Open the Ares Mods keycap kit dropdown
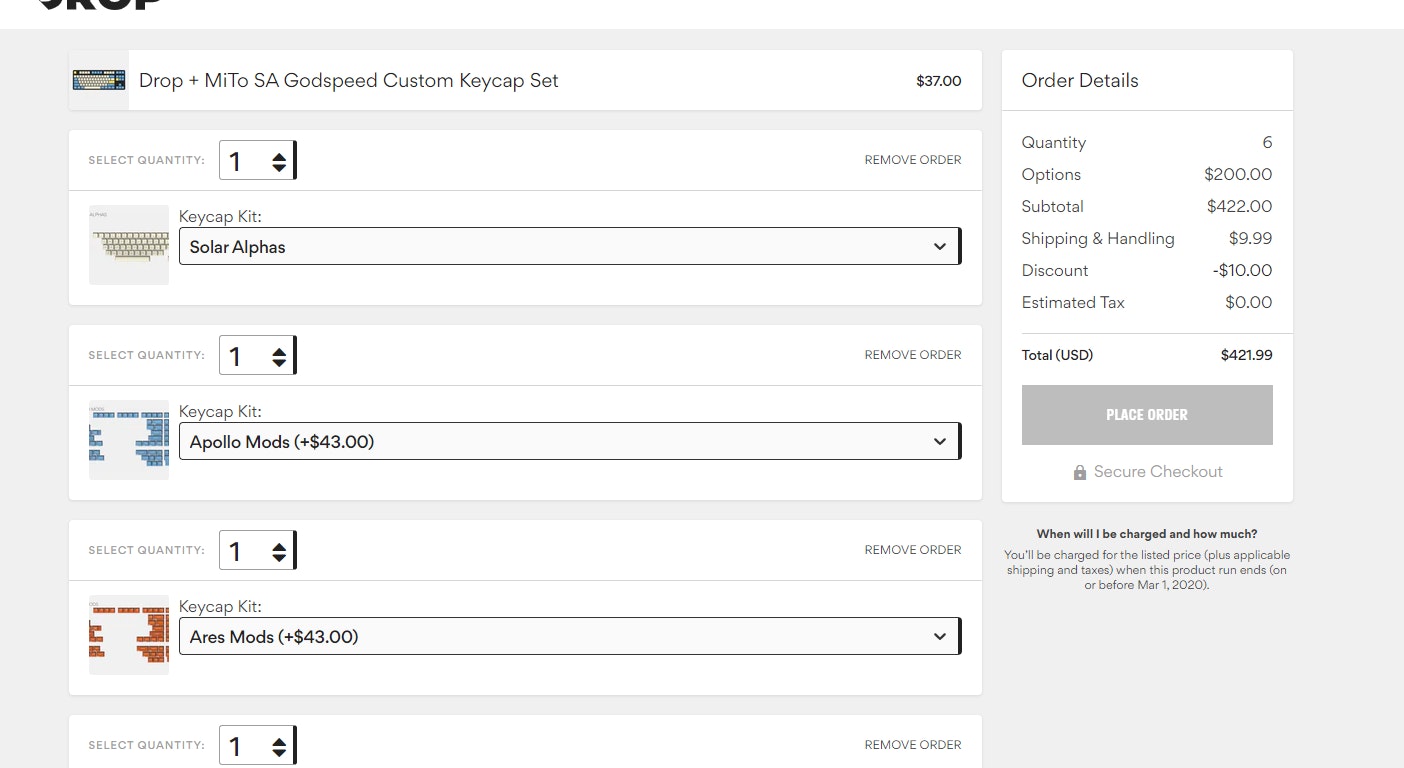The width and height of the screenshot is (1404, 768). [569, 636]
